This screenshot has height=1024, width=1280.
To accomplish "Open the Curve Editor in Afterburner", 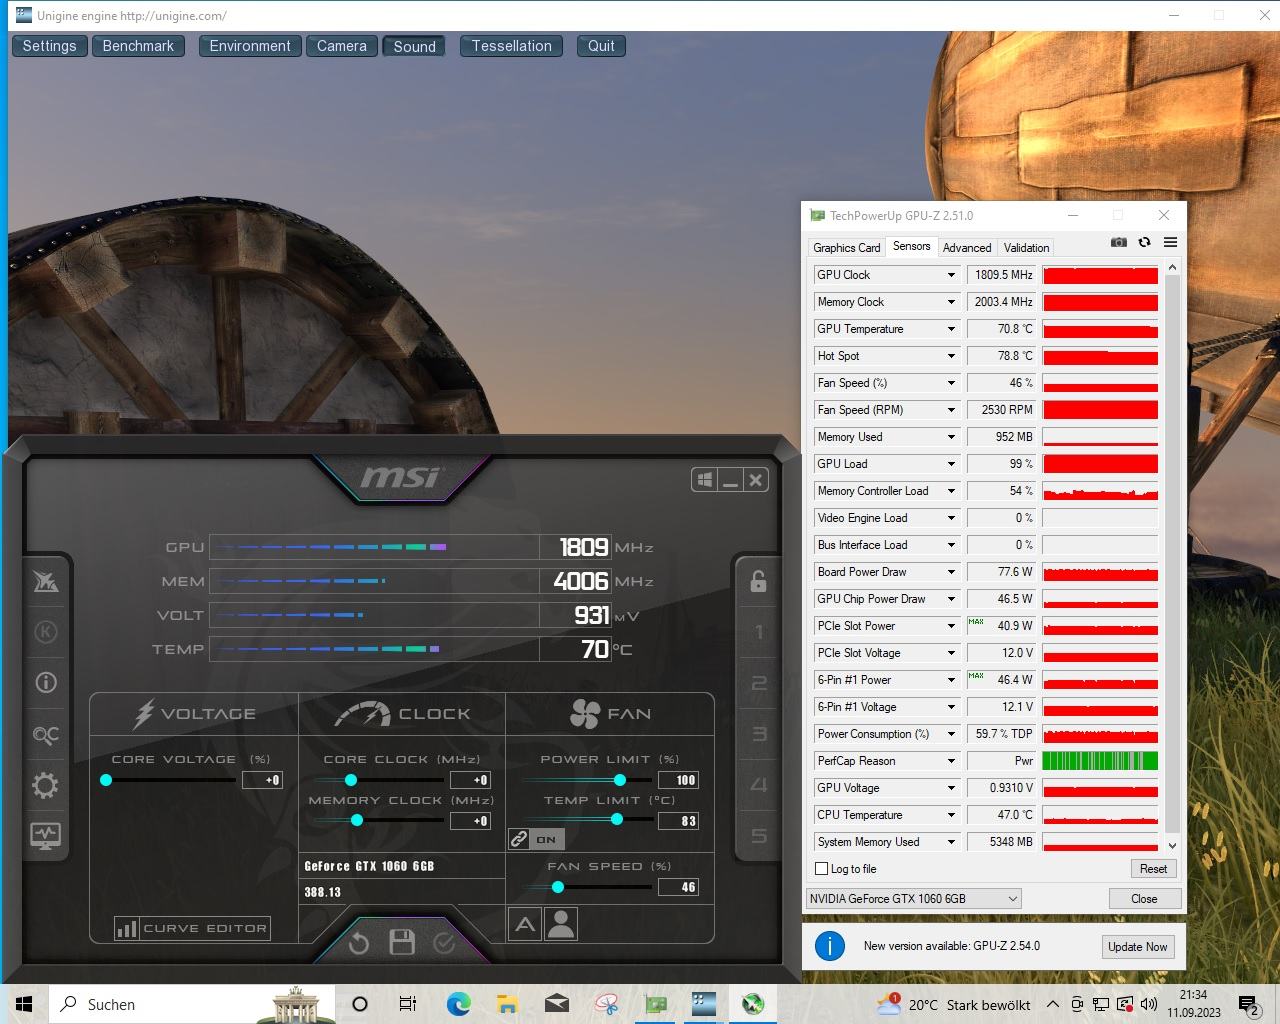I will tap(192, 928).
